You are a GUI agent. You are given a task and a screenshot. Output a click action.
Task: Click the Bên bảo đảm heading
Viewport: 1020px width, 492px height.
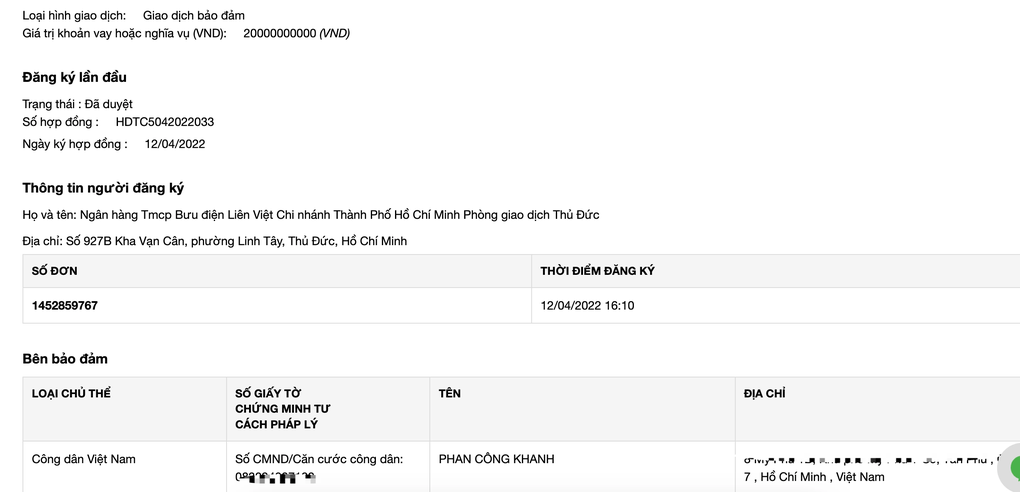65,359
